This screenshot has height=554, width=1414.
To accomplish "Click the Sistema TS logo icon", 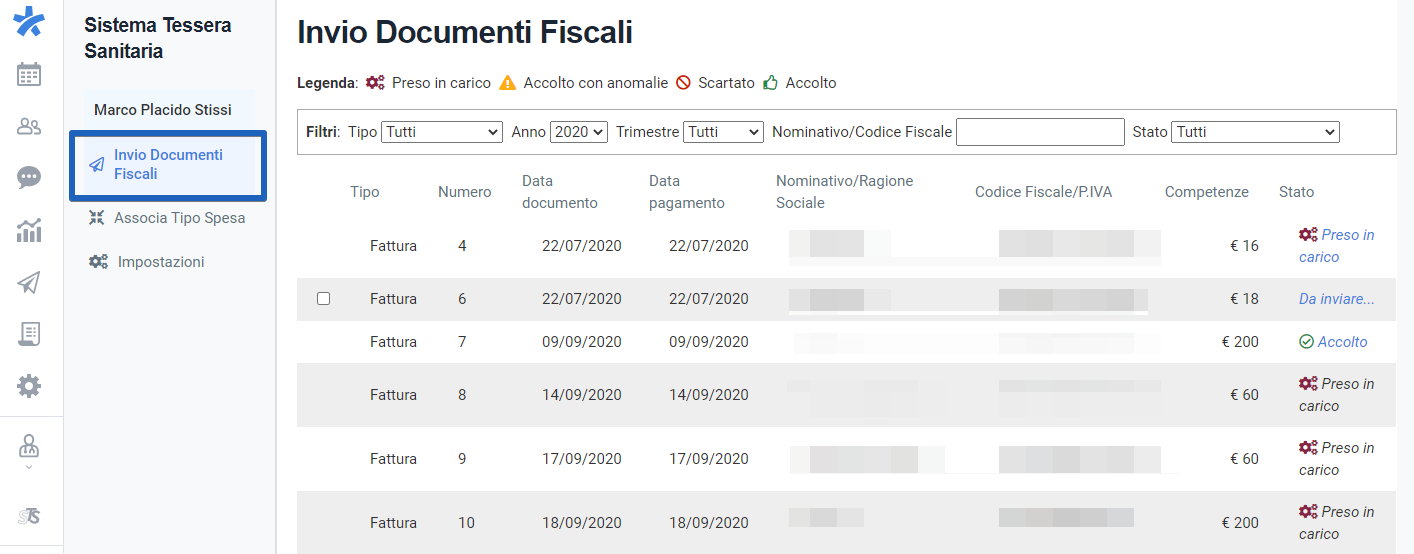I will click(29, 516).
